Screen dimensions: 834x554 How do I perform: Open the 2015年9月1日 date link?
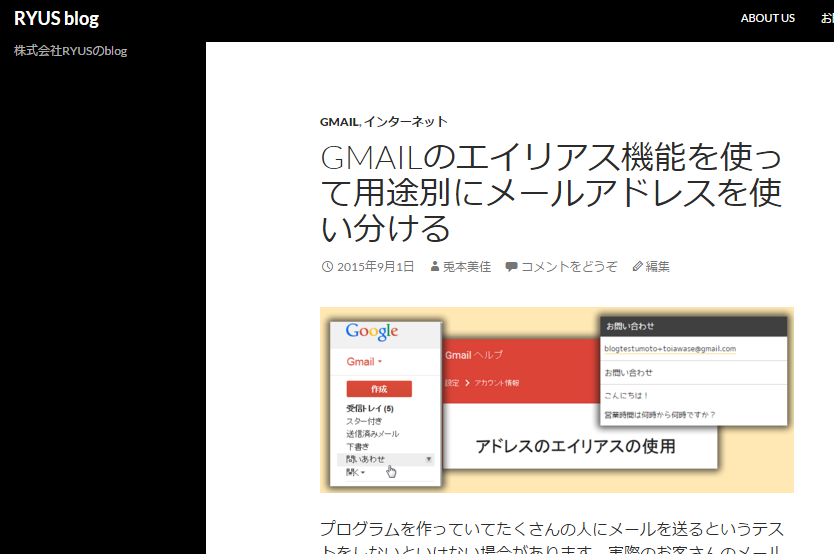(x=375, y=266)
